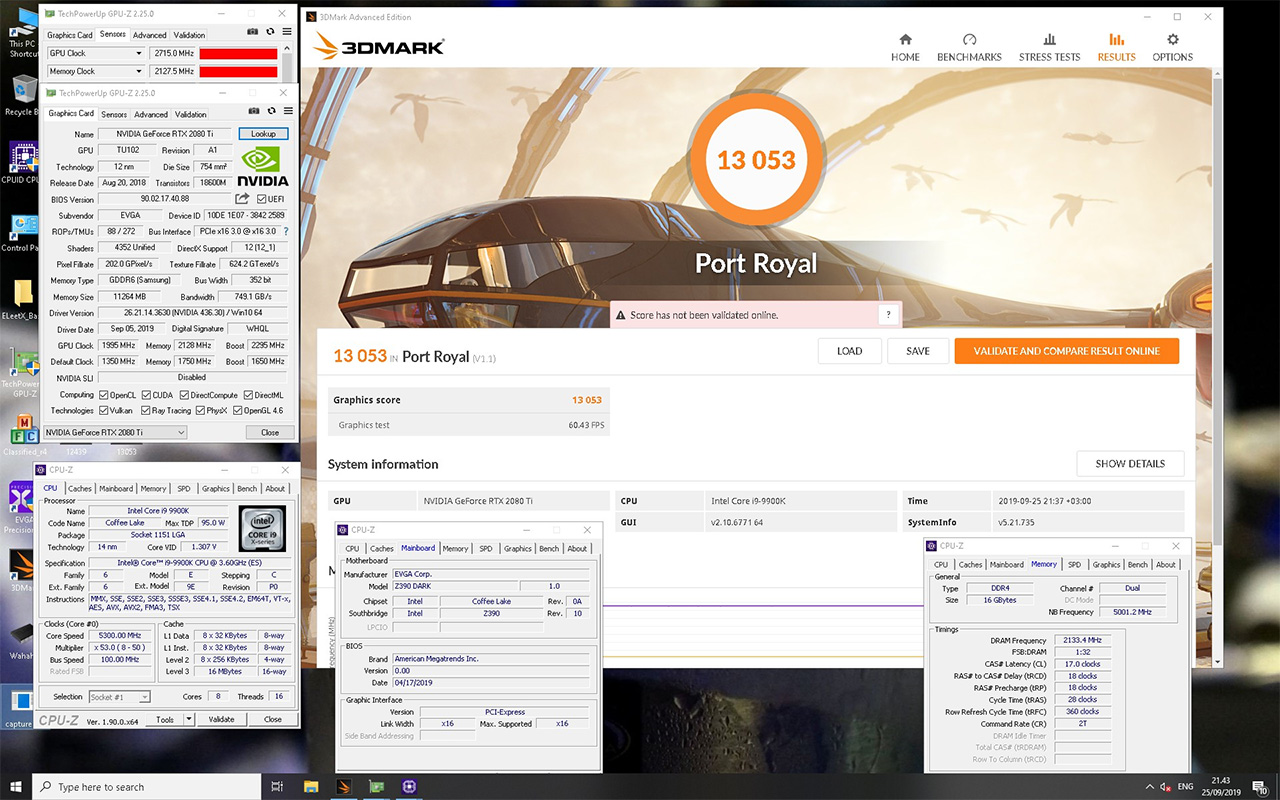
Task: Click the Lookup button in GPU-Z
Action: pos(263,134)
